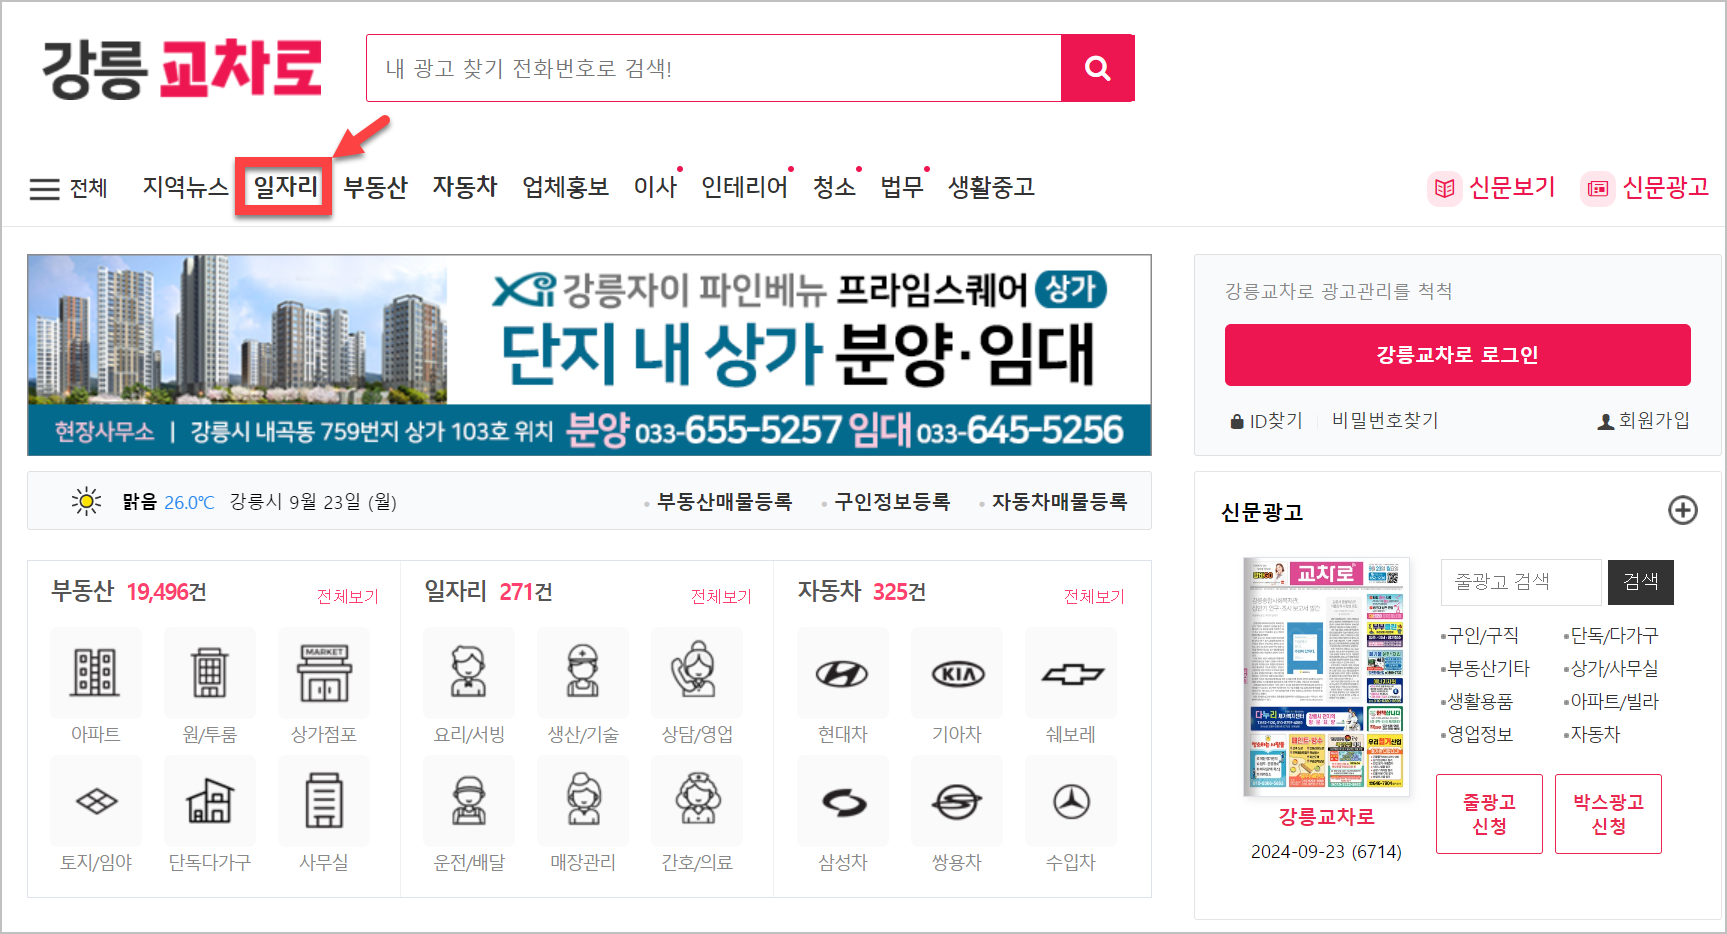Viewport: 1727px width, 934px height.
Task: Open the 수입차 Mercedes logo icon
Action: 1071,801
